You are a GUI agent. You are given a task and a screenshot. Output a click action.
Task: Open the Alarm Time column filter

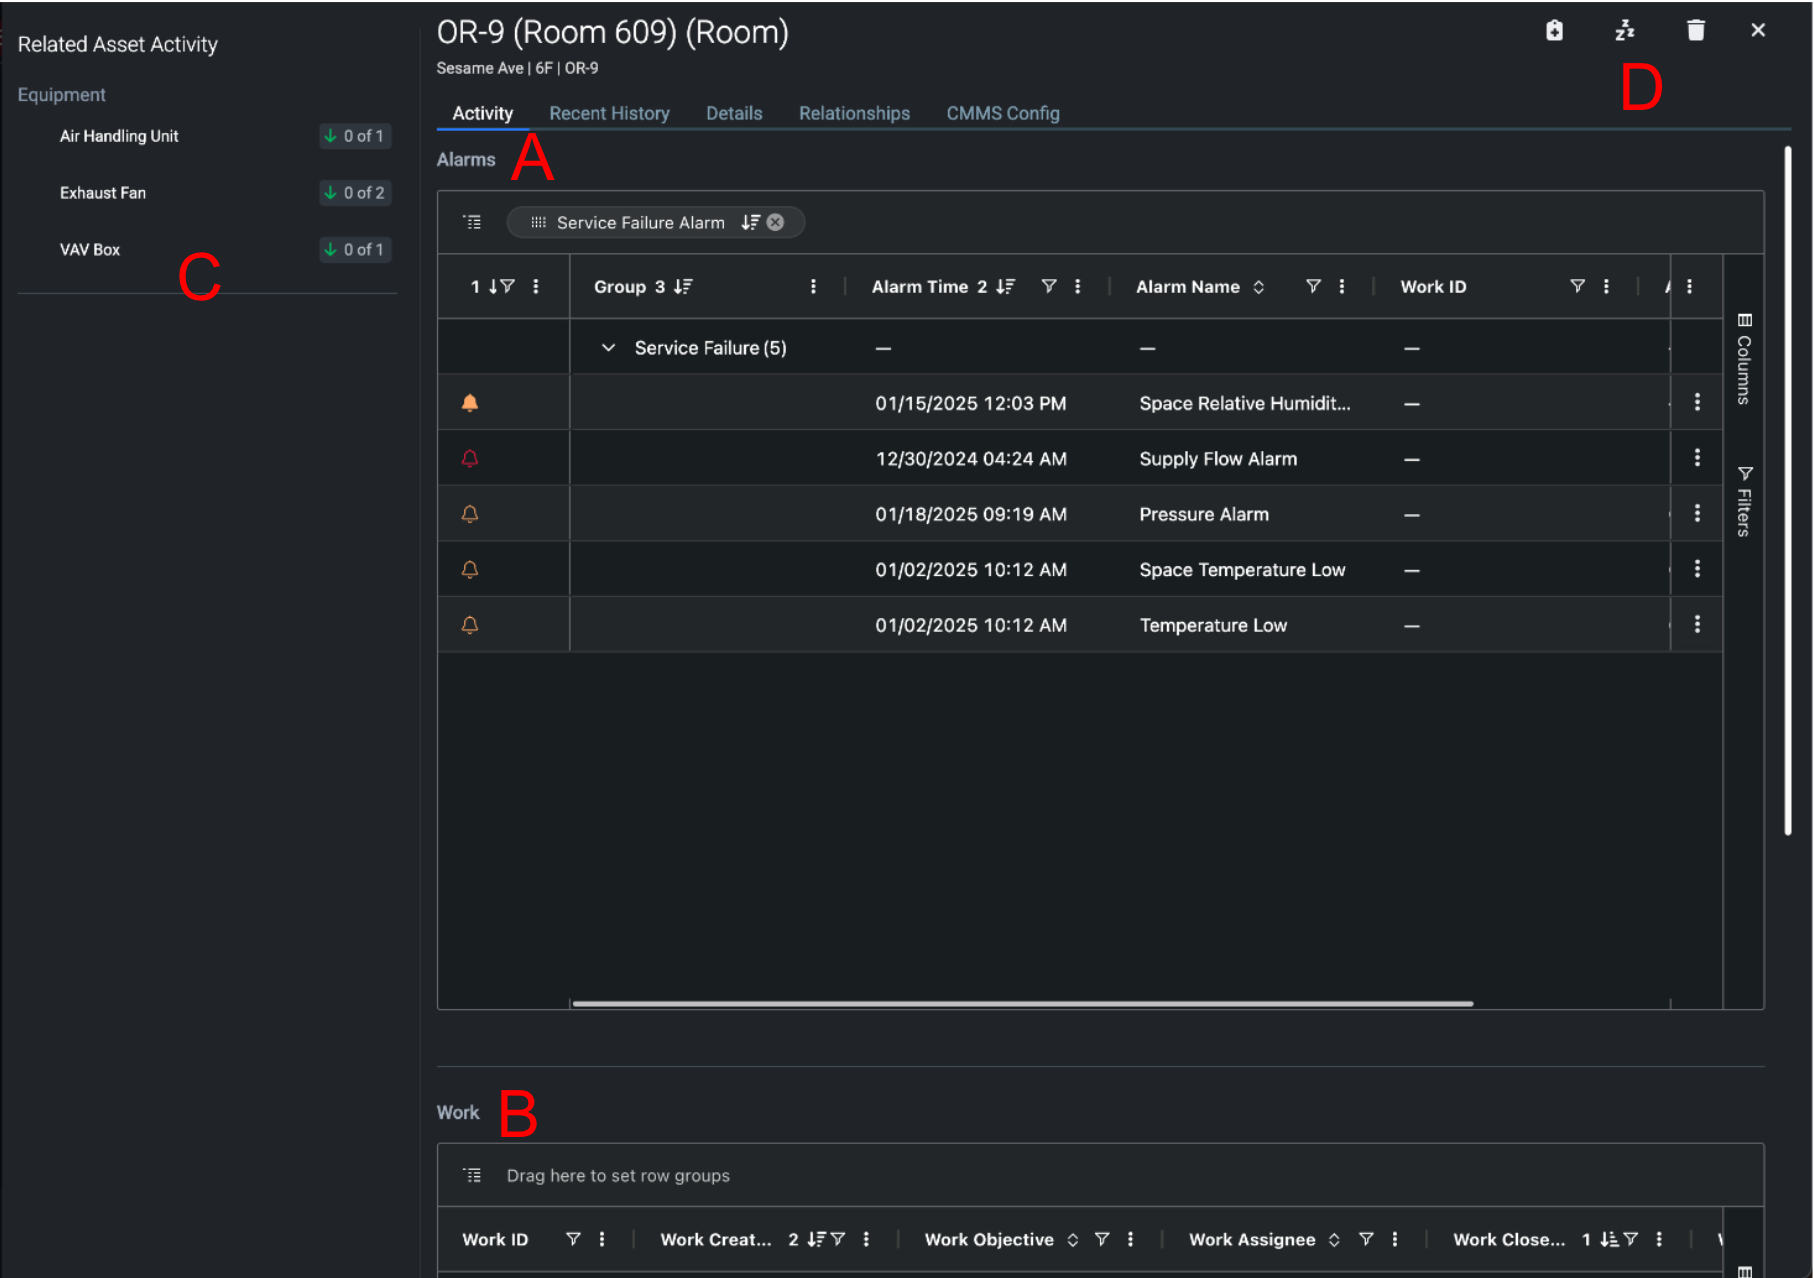(x=1048, y=287)
